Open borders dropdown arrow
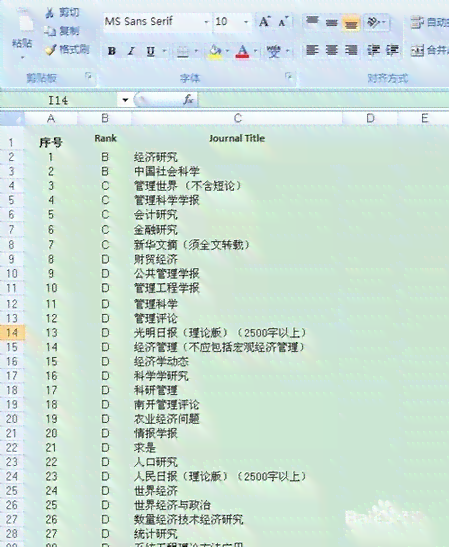 (196, 51)
